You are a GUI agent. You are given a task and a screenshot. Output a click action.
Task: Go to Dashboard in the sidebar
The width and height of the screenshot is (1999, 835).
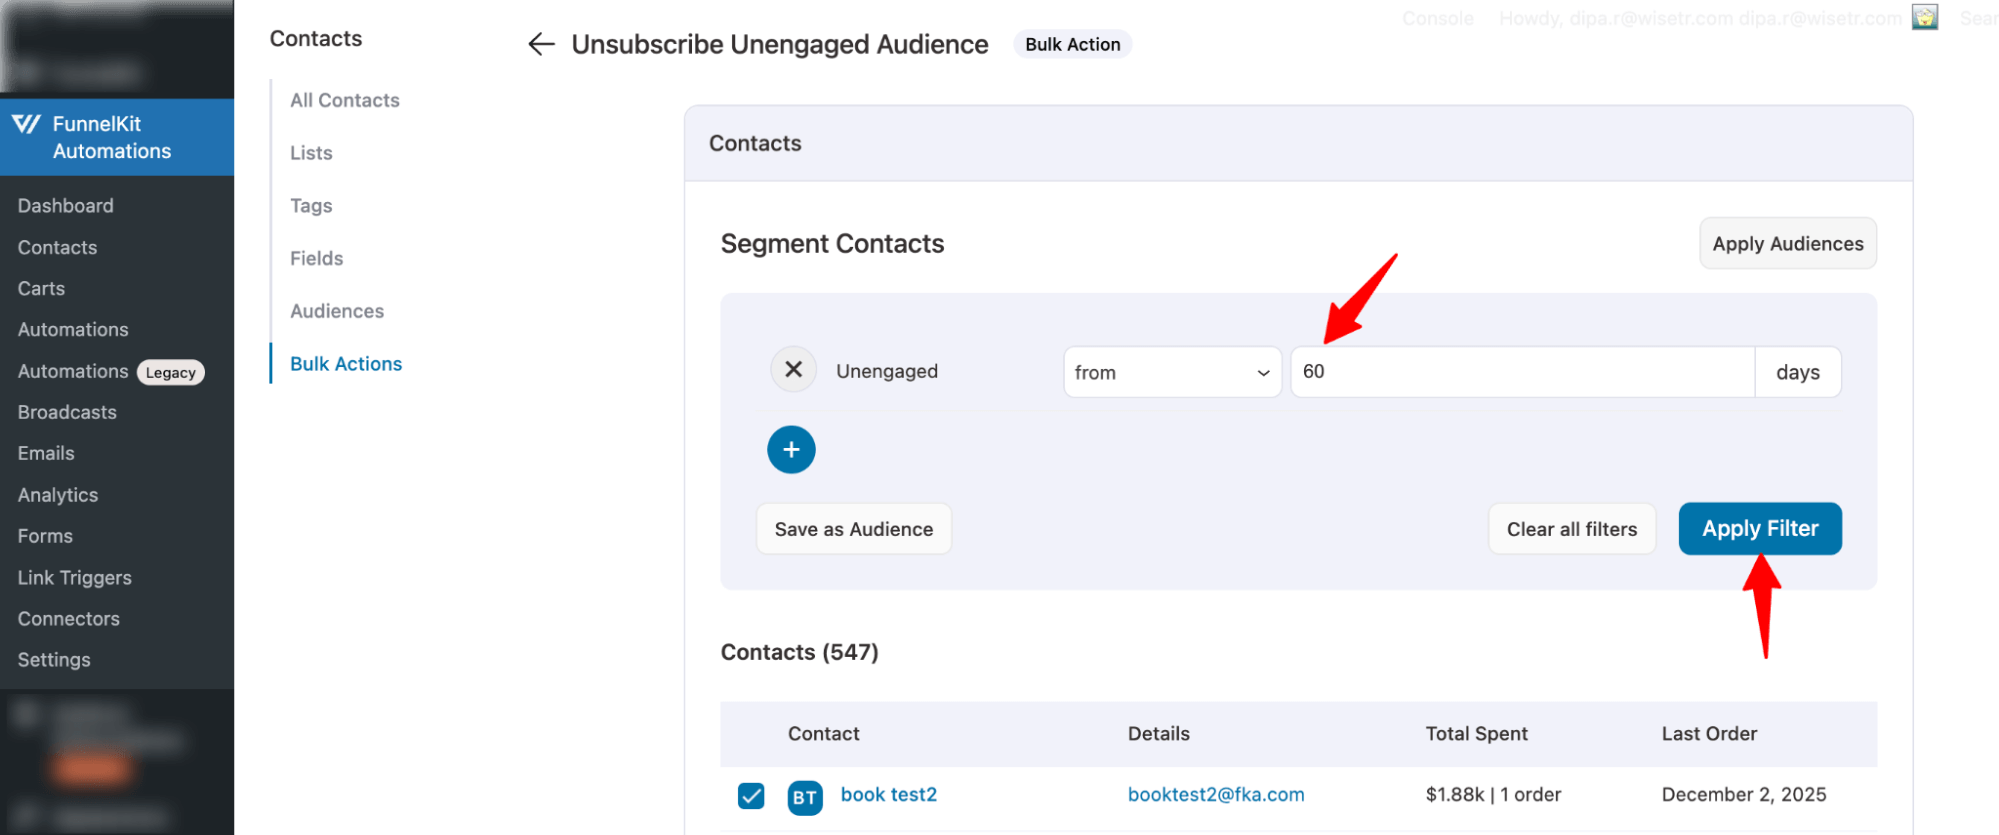[x=65, y=206]
